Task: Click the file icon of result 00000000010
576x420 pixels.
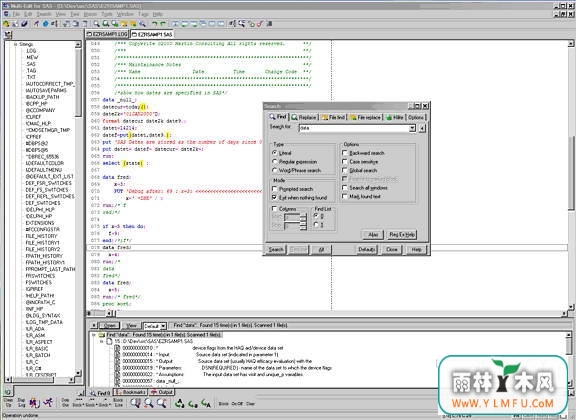Action: click(117, 348)
